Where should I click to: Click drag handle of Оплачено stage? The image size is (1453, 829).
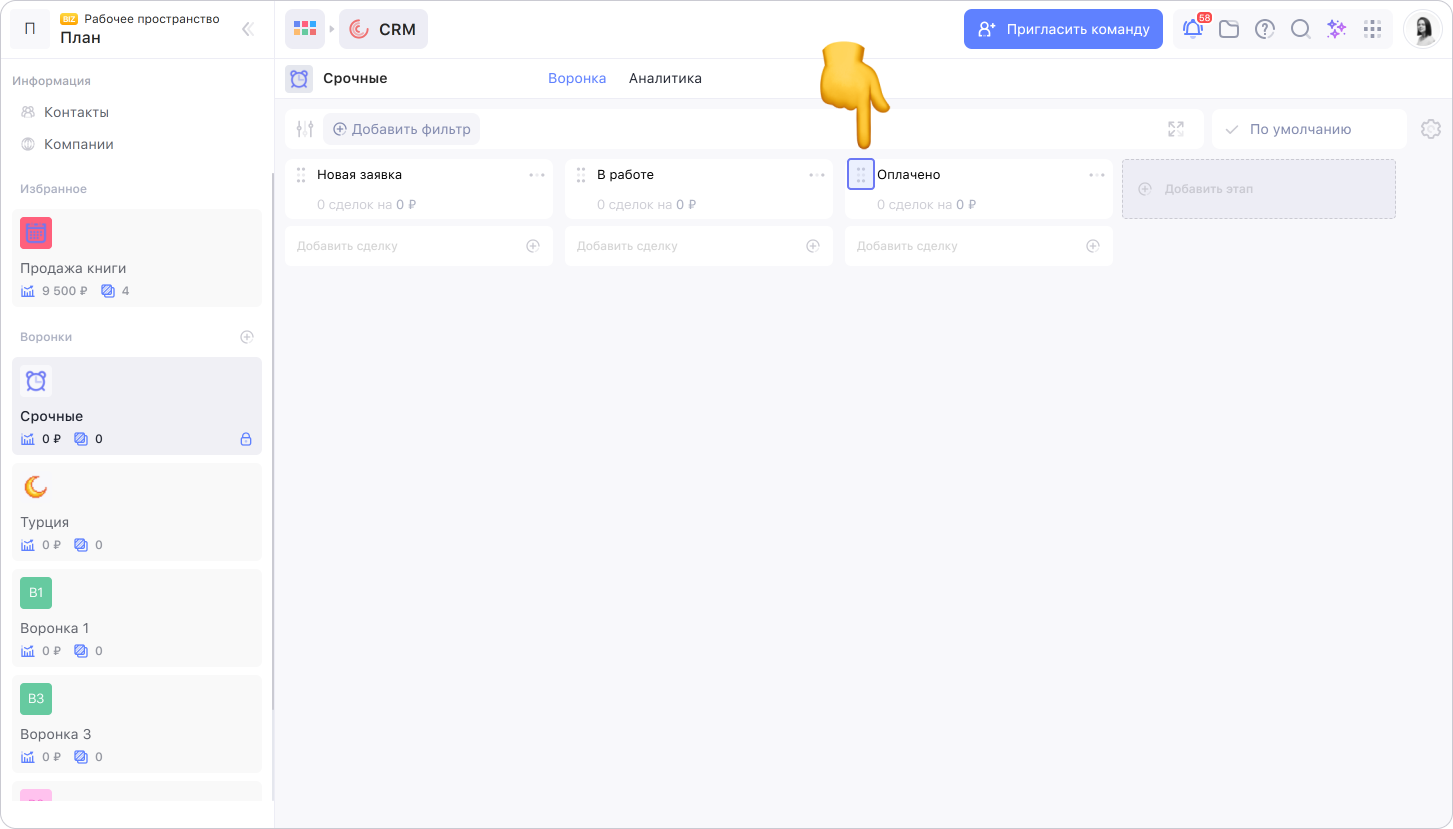click(861, 175)
